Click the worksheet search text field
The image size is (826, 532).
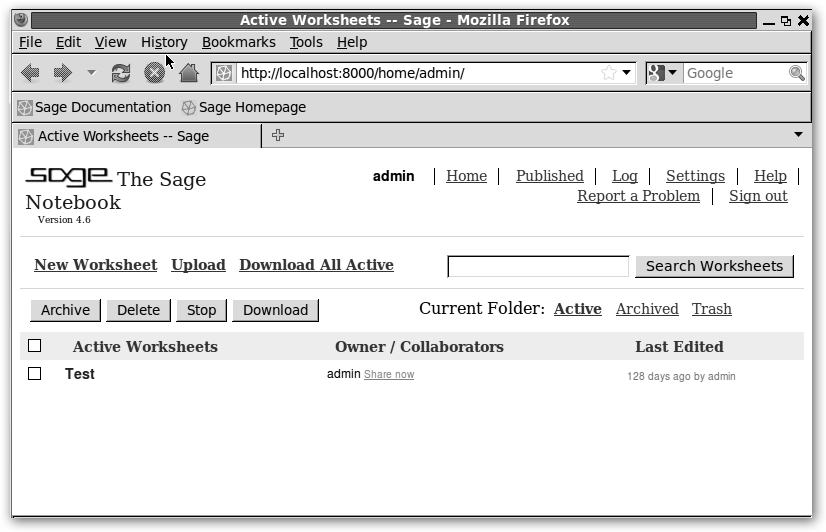[538, 266]
